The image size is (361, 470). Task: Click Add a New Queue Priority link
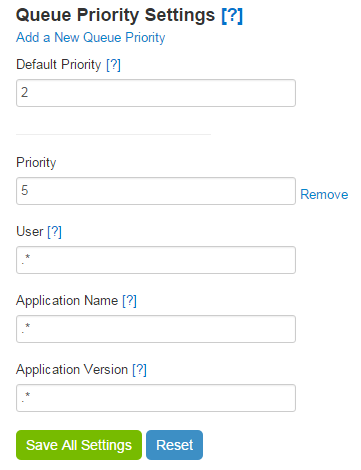(91, 37)
